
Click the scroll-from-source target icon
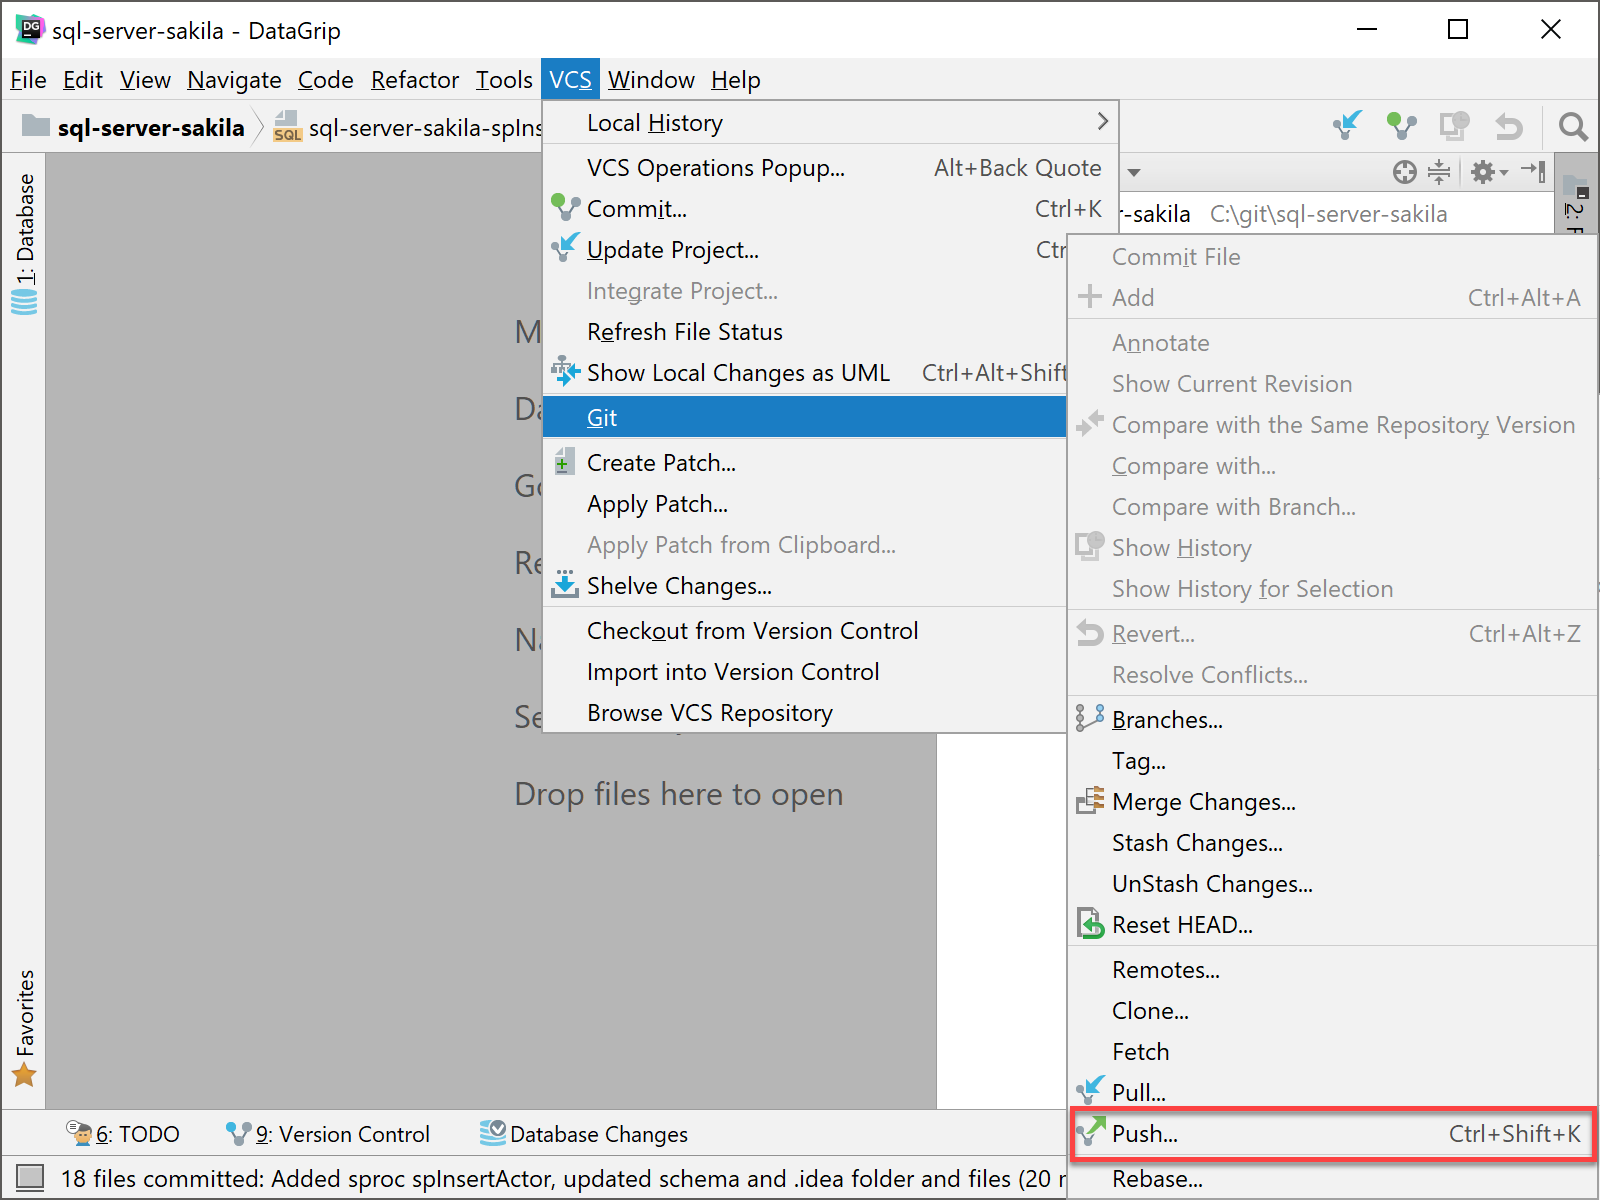coord(1405,172)
